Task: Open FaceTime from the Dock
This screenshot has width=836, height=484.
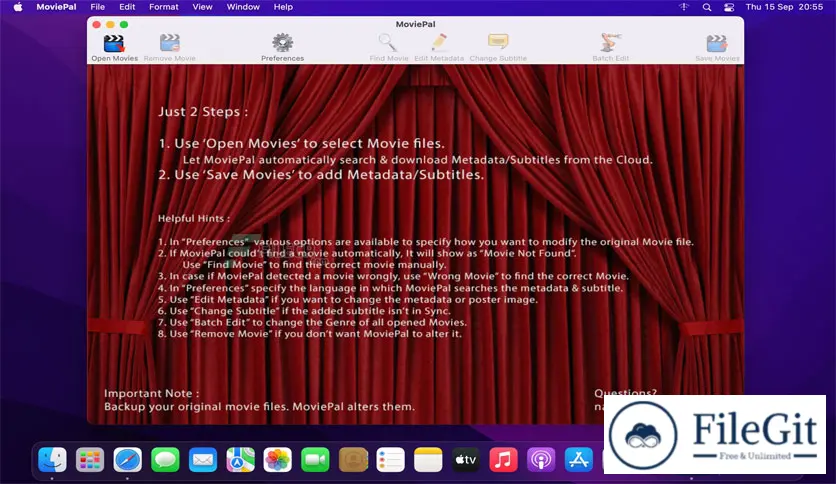Action: [315, 459]
